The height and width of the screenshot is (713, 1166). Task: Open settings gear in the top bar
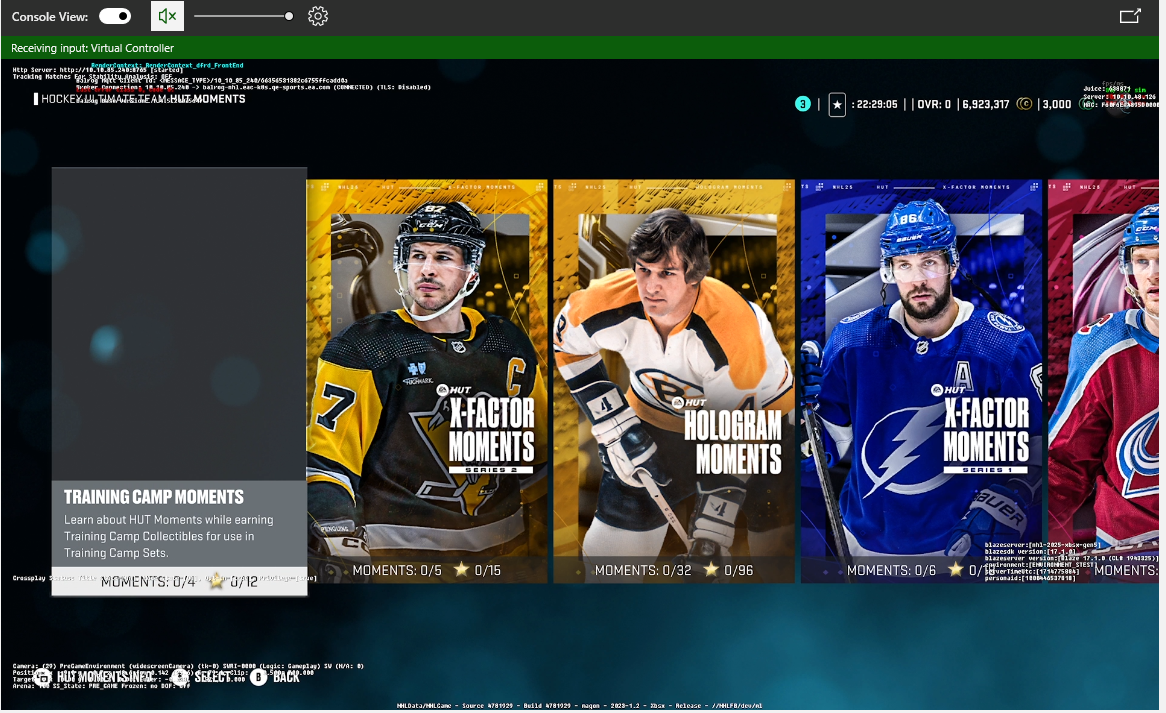[318, 16]
